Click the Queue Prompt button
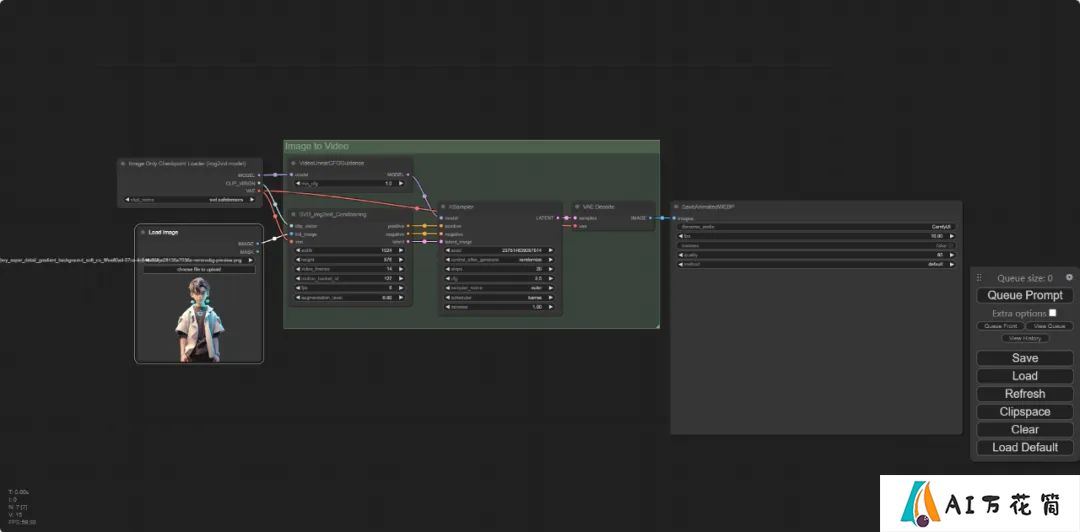The height and width of the screenshot is (532, 1080). tap(1024, 295)
